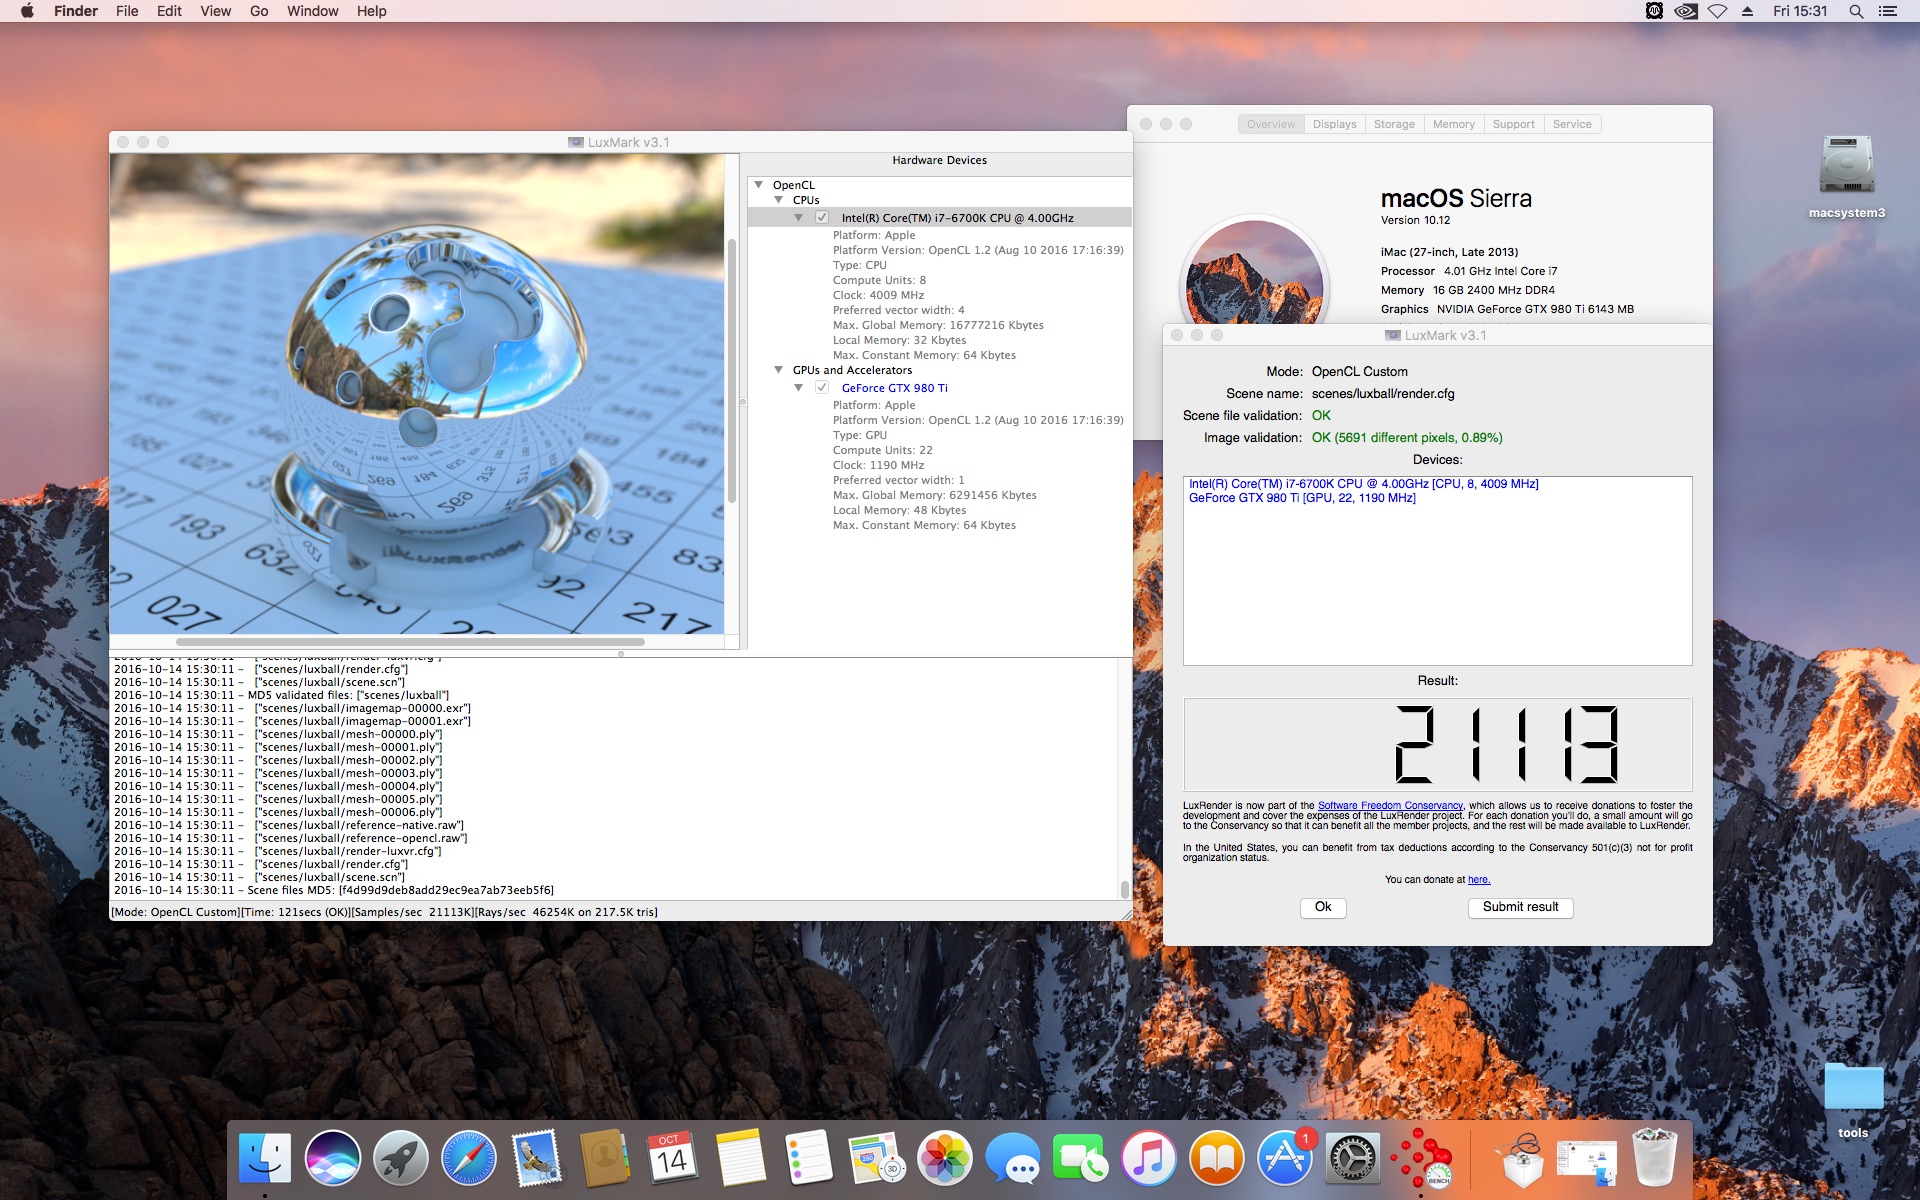Uncheck the Intel Core i7-6700K CPU device

click(x=822, y=217)
